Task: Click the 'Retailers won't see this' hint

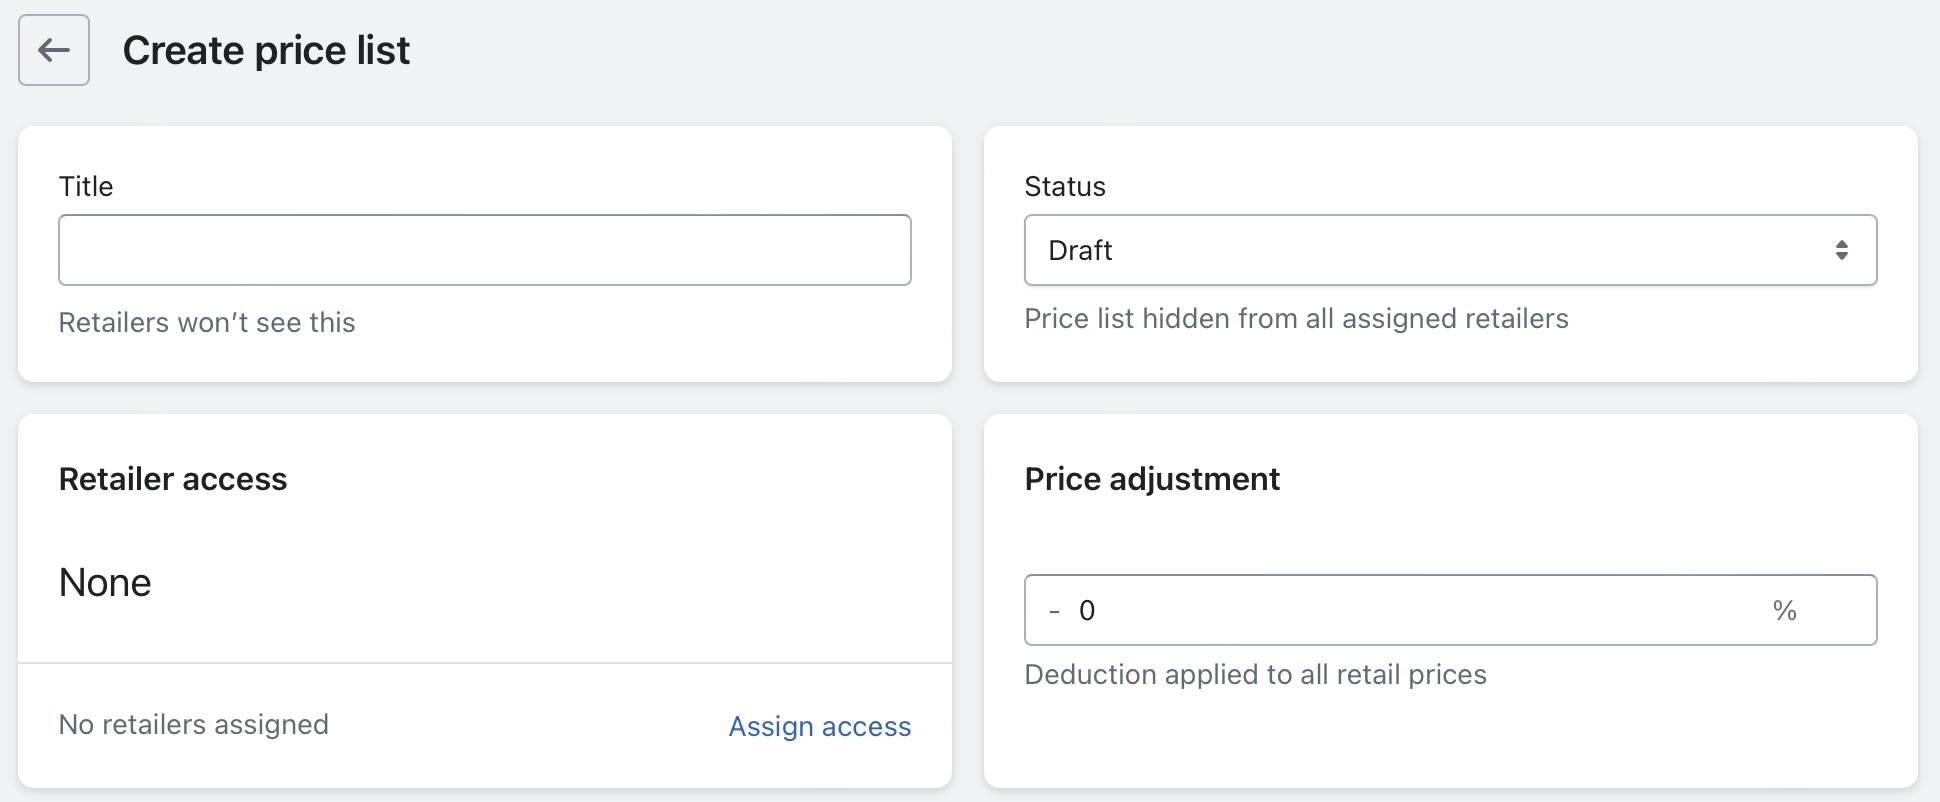Action: pos(207,322)
